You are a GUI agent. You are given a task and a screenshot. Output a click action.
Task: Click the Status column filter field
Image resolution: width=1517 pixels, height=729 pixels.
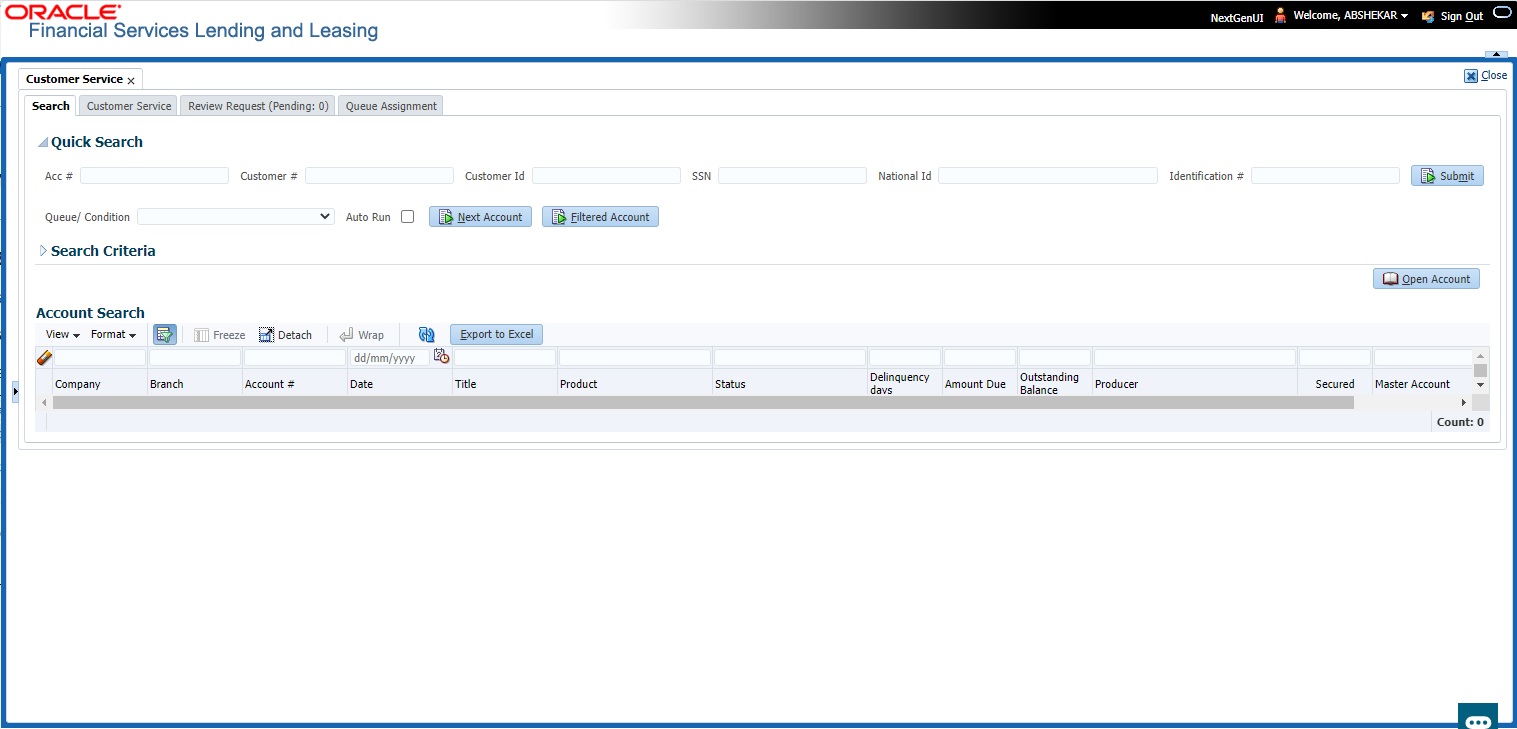[x=790, y=357]
